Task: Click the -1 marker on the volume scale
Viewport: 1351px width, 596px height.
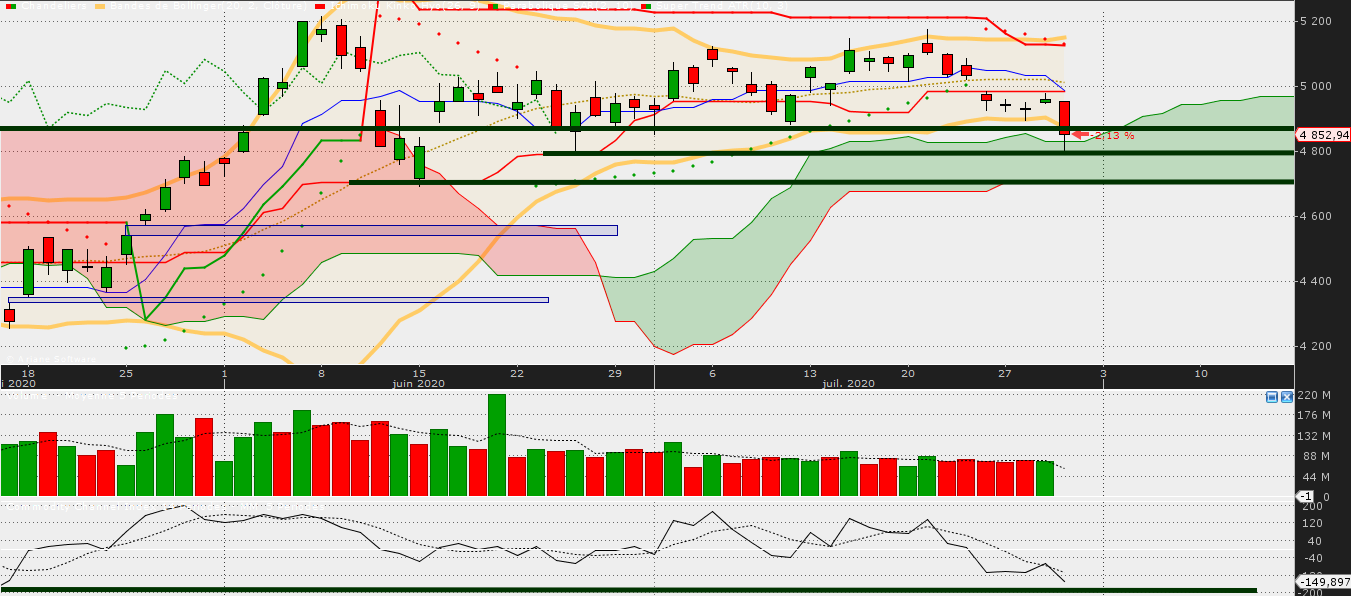Action: tap(1305, 497)
